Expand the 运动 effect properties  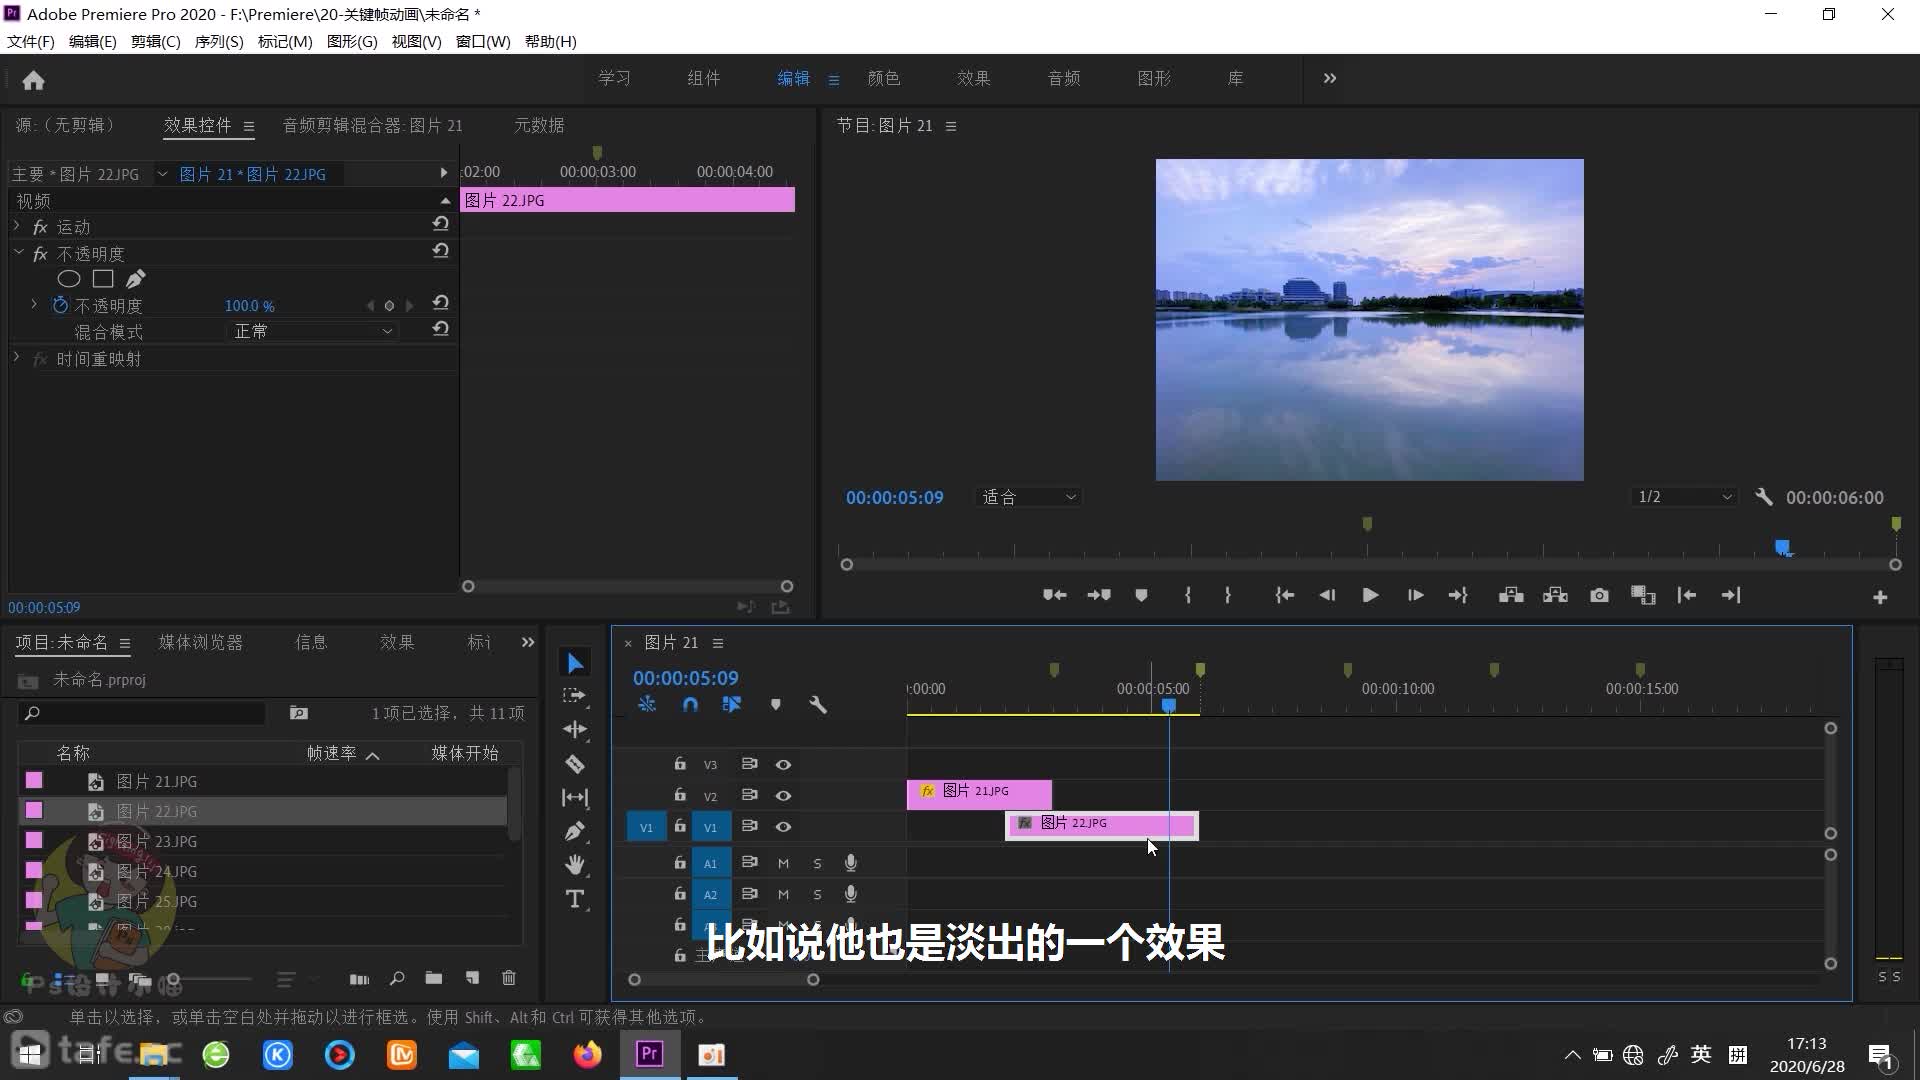[17, 226]
